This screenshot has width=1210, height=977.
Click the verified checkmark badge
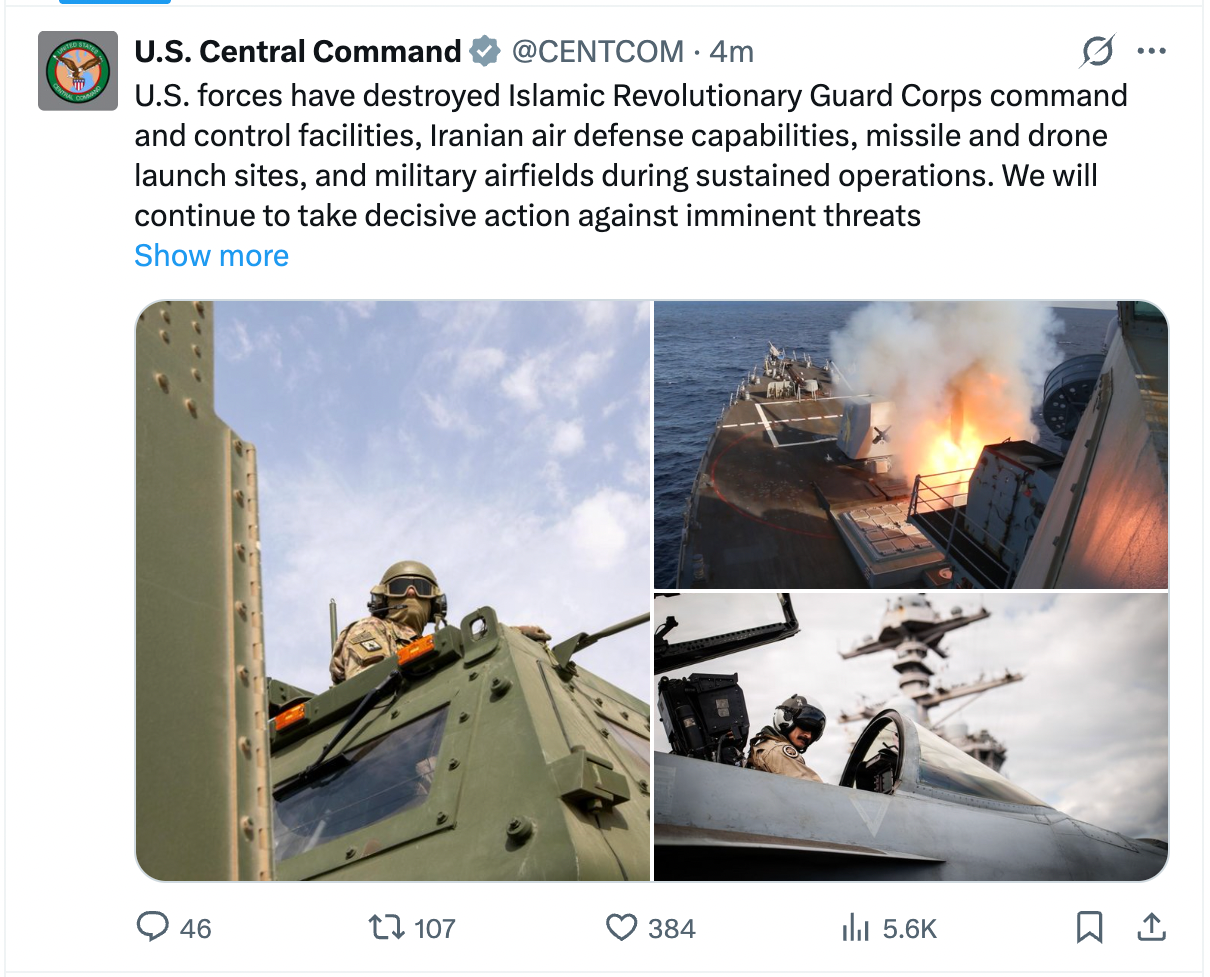pos(484,50)
